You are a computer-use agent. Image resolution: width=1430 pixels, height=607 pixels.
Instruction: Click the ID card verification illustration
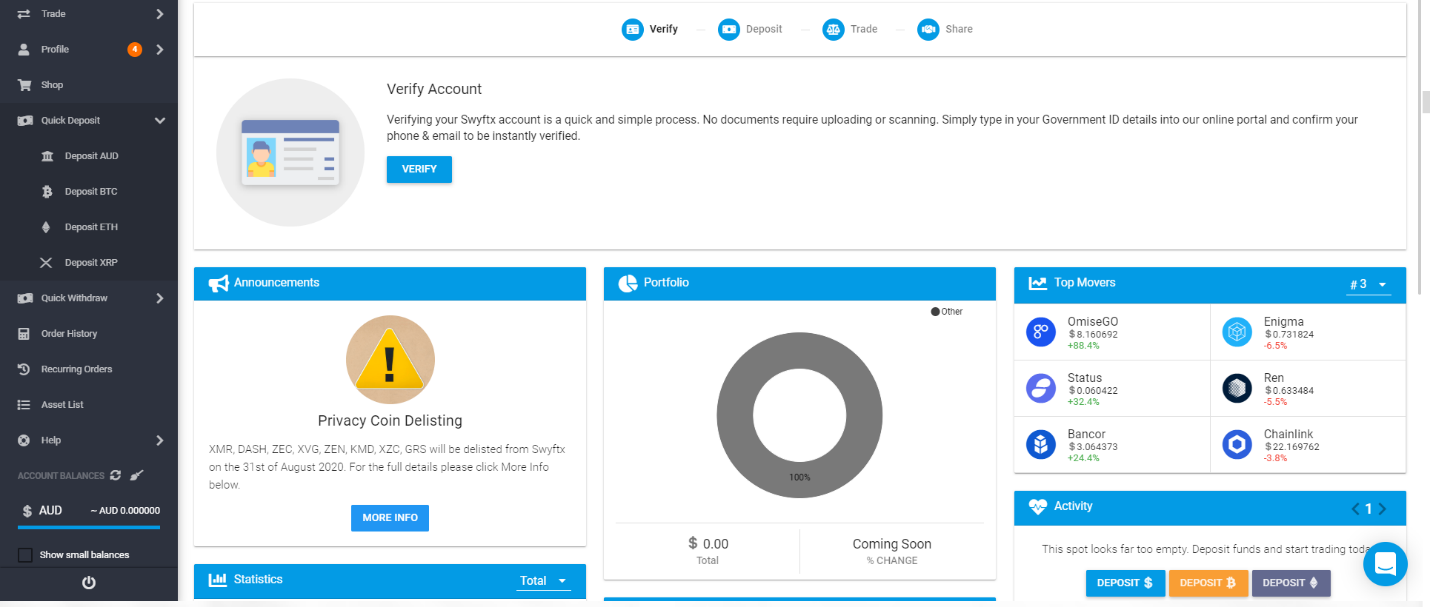click(290, 153)
